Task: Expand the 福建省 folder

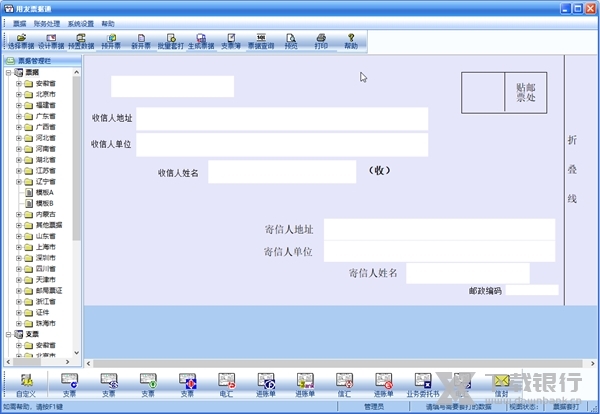Action: (x=18, y=105)
